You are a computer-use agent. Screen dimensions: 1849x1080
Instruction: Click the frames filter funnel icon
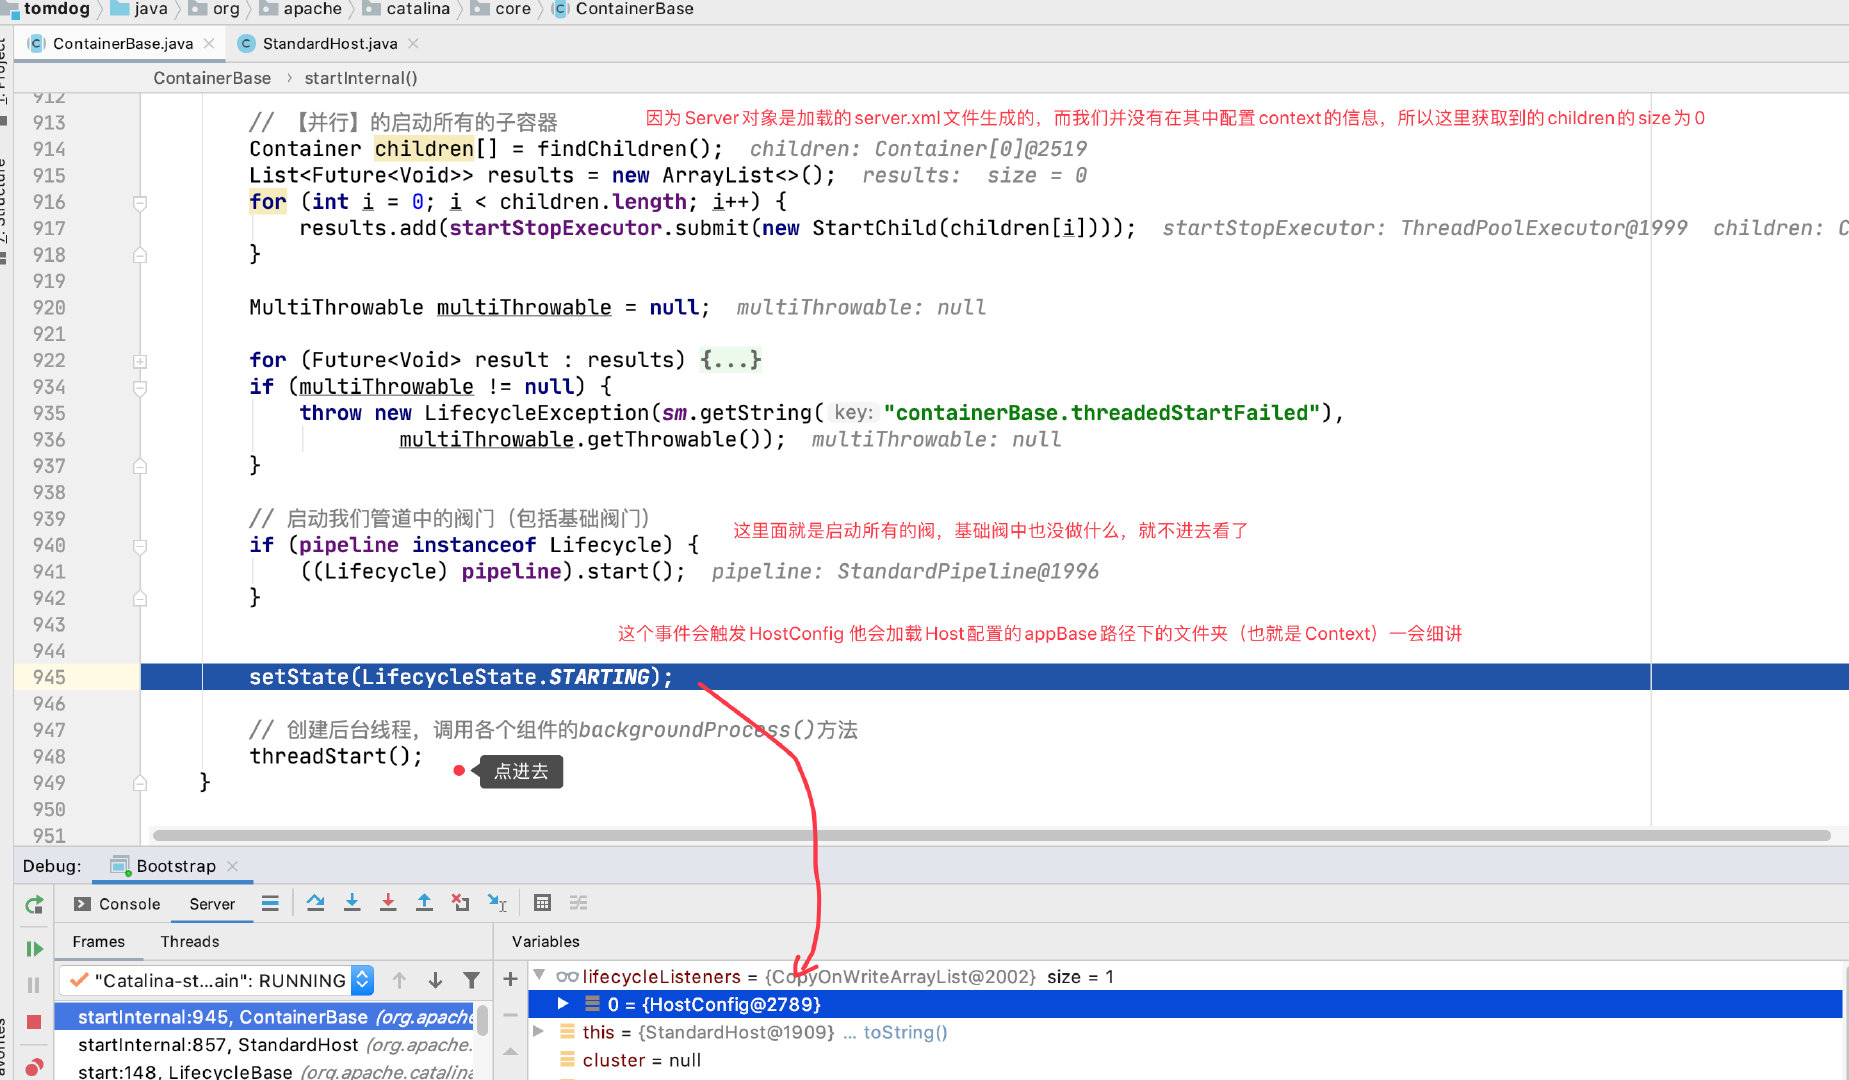point(471,980)
